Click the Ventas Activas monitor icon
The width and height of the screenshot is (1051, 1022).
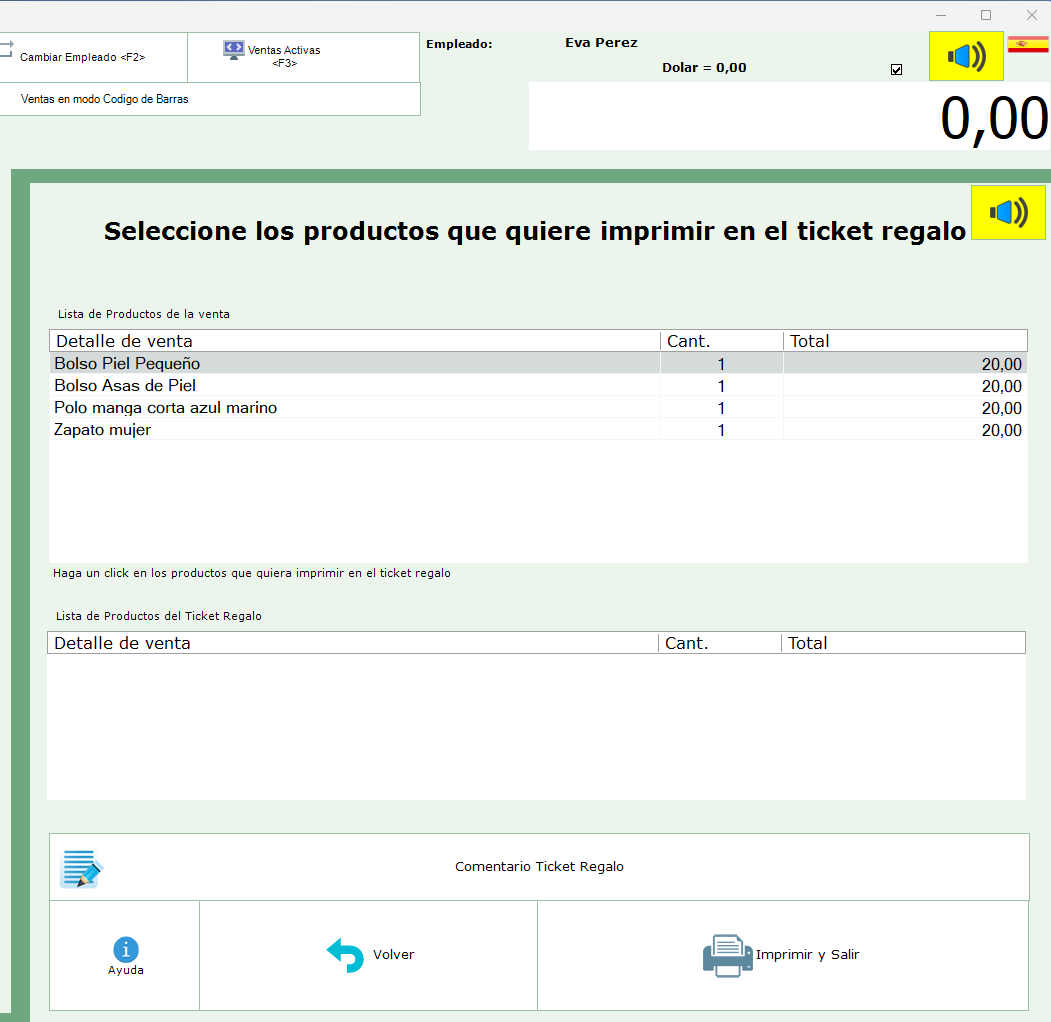234,50
